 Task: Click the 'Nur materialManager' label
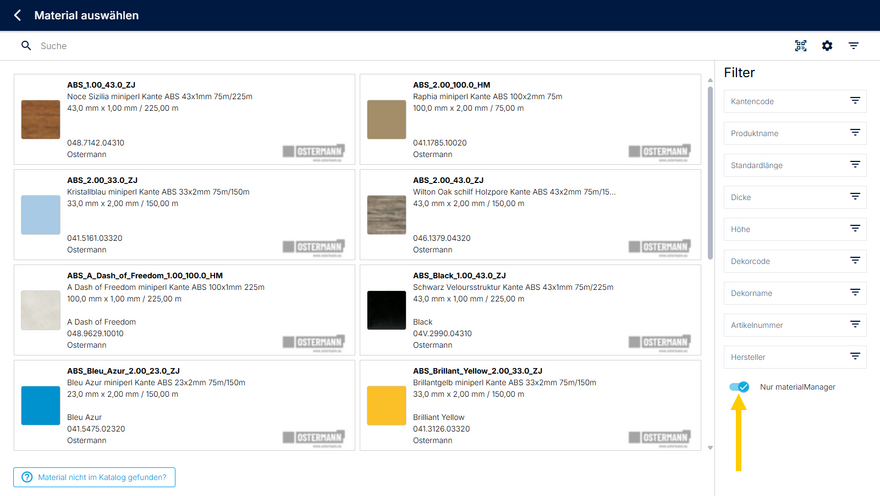pos(798,387)
